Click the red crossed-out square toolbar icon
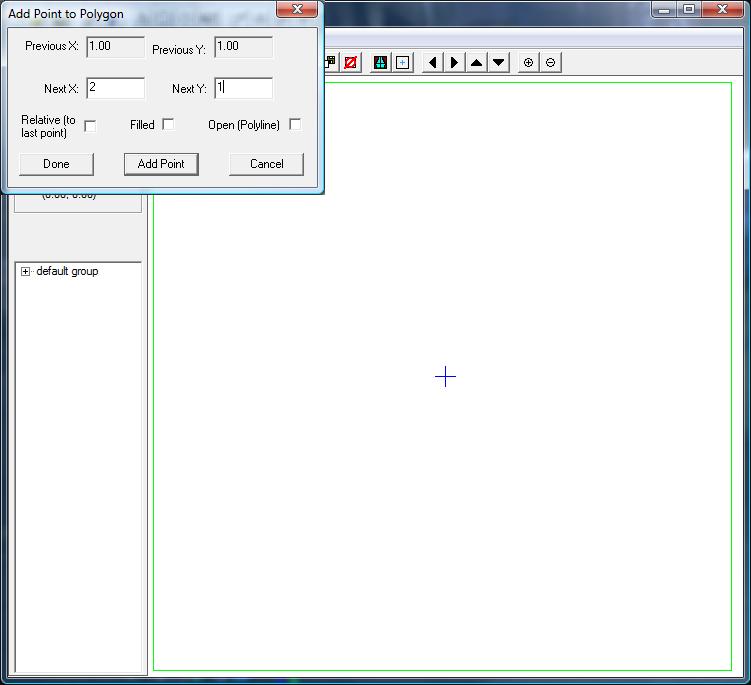 point(350,62)
